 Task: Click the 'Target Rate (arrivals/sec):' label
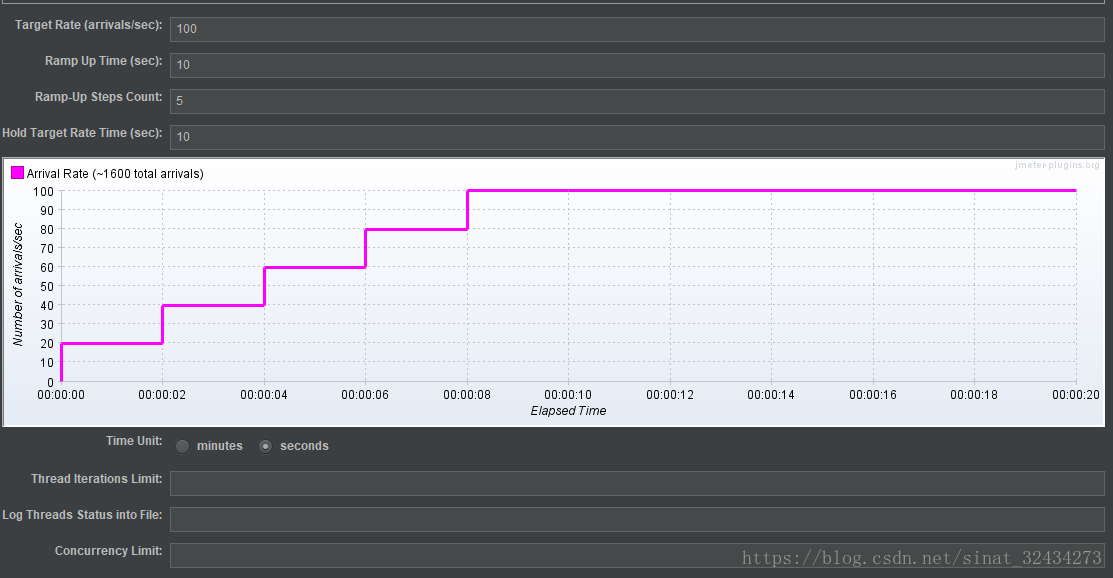[89, 25]
